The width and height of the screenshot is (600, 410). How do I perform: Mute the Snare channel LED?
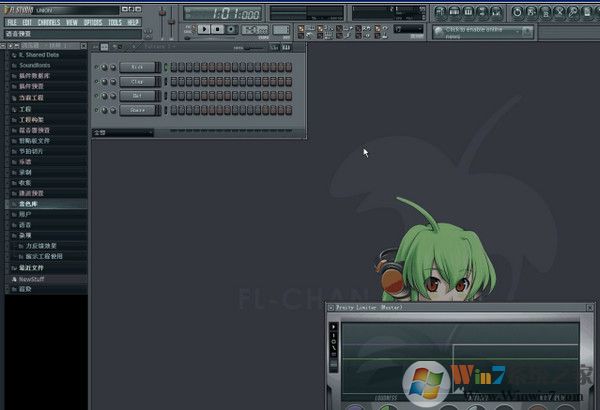coord(96,110)
